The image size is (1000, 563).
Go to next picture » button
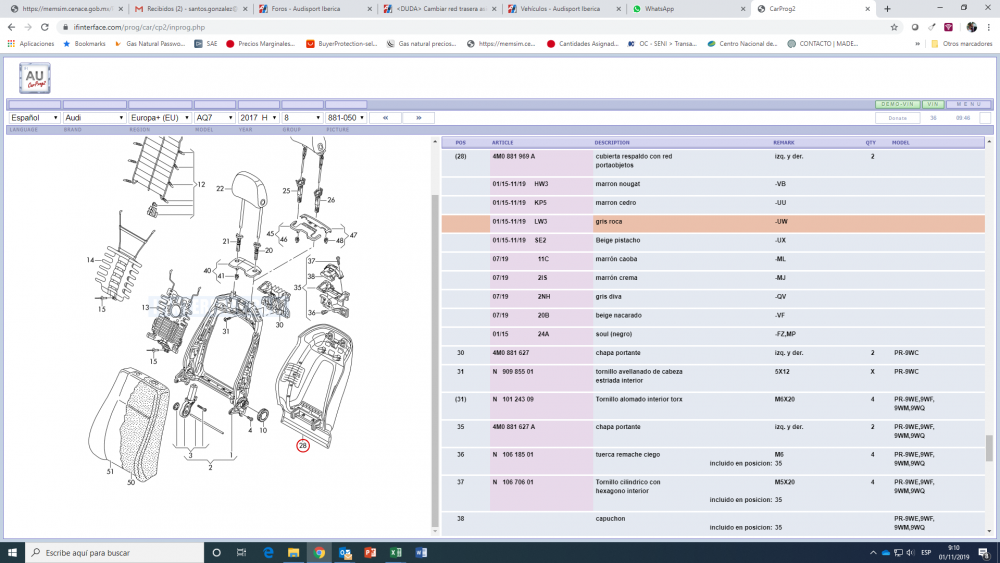coord(418,118)
